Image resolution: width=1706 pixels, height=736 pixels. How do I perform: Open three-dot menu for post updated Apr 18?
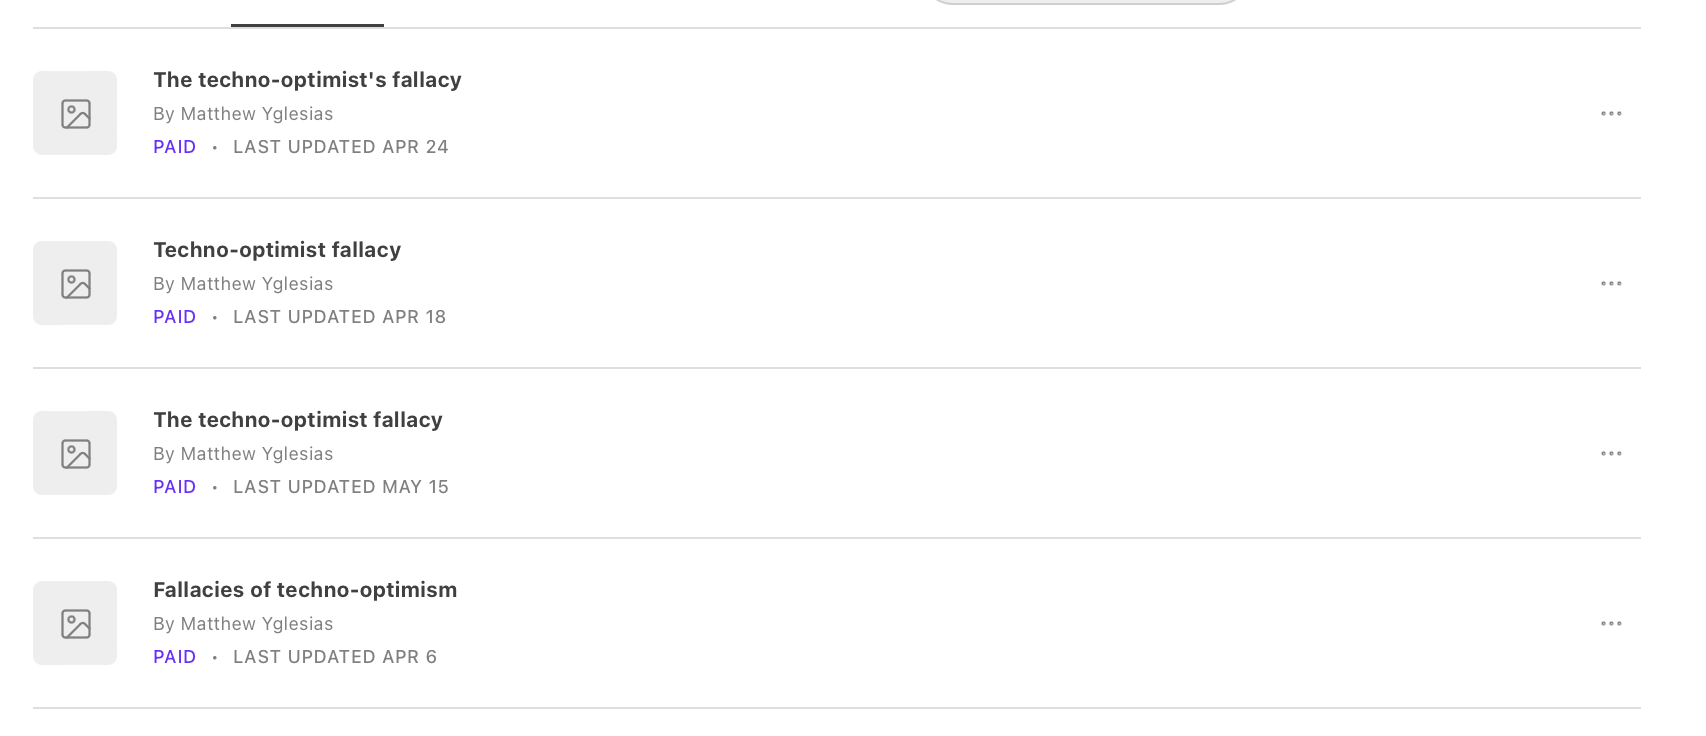point(1610,284)
